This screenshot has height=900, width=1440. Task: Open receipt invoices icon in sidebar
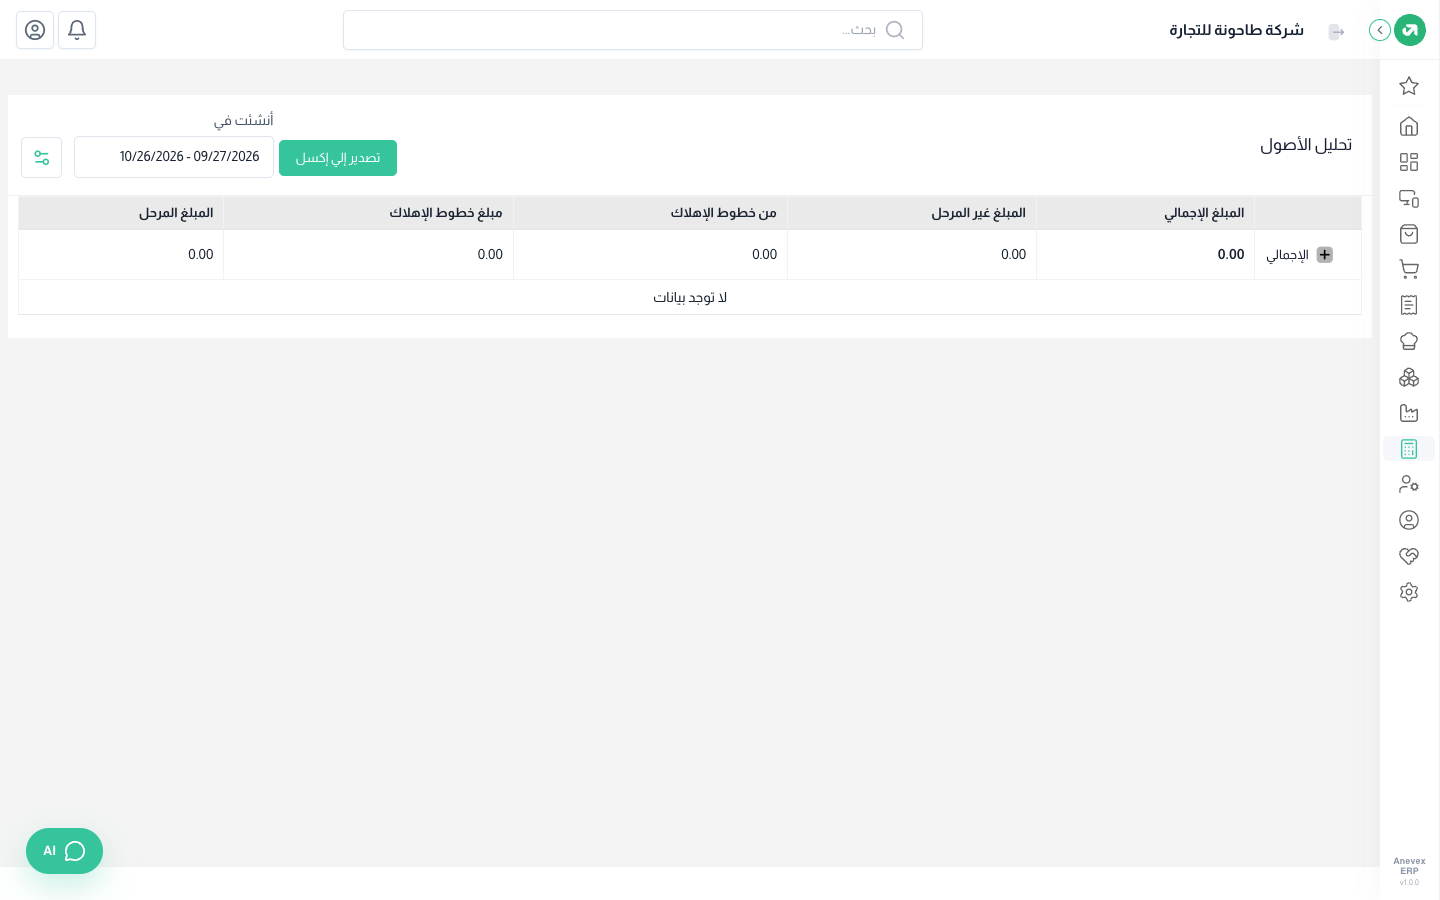click(1409, 305)
